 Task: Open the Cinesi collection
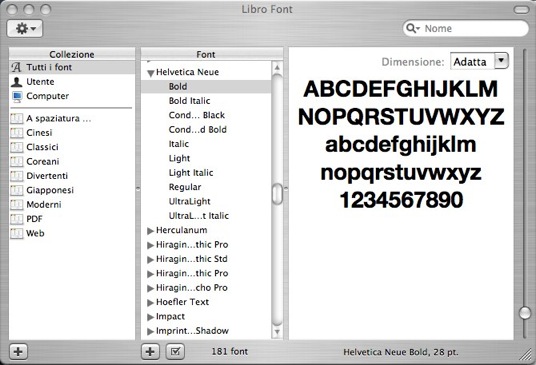pos(72,133)
